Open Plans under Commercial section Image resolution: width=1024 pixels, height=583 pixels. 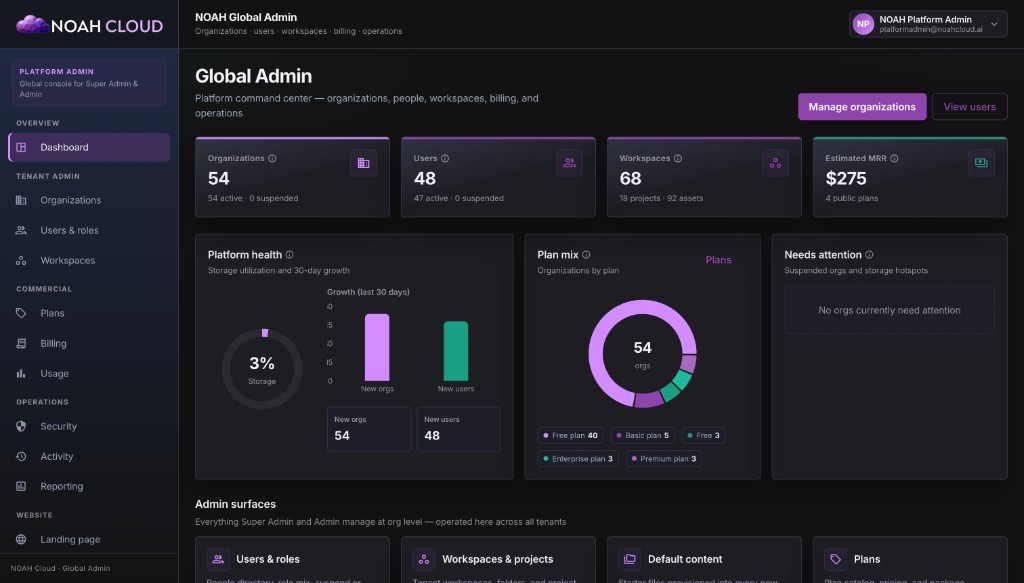point(89,313)
